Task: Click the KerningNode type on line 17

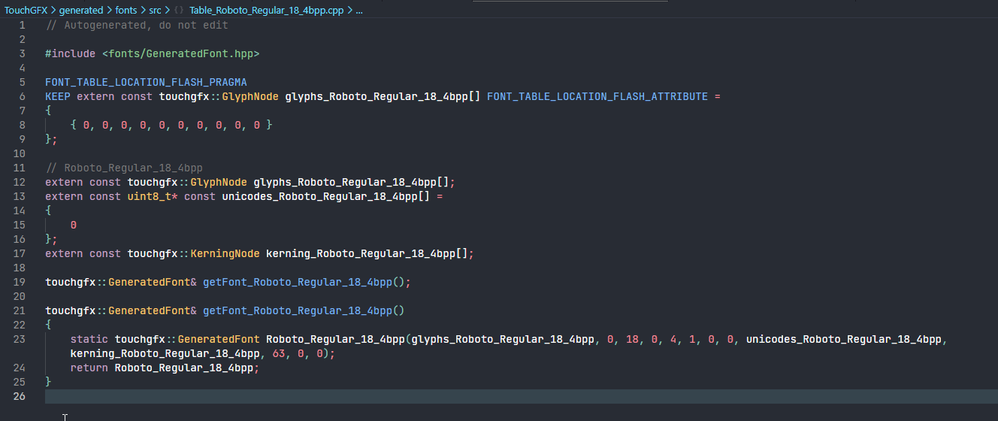Action: coord(225,253)
